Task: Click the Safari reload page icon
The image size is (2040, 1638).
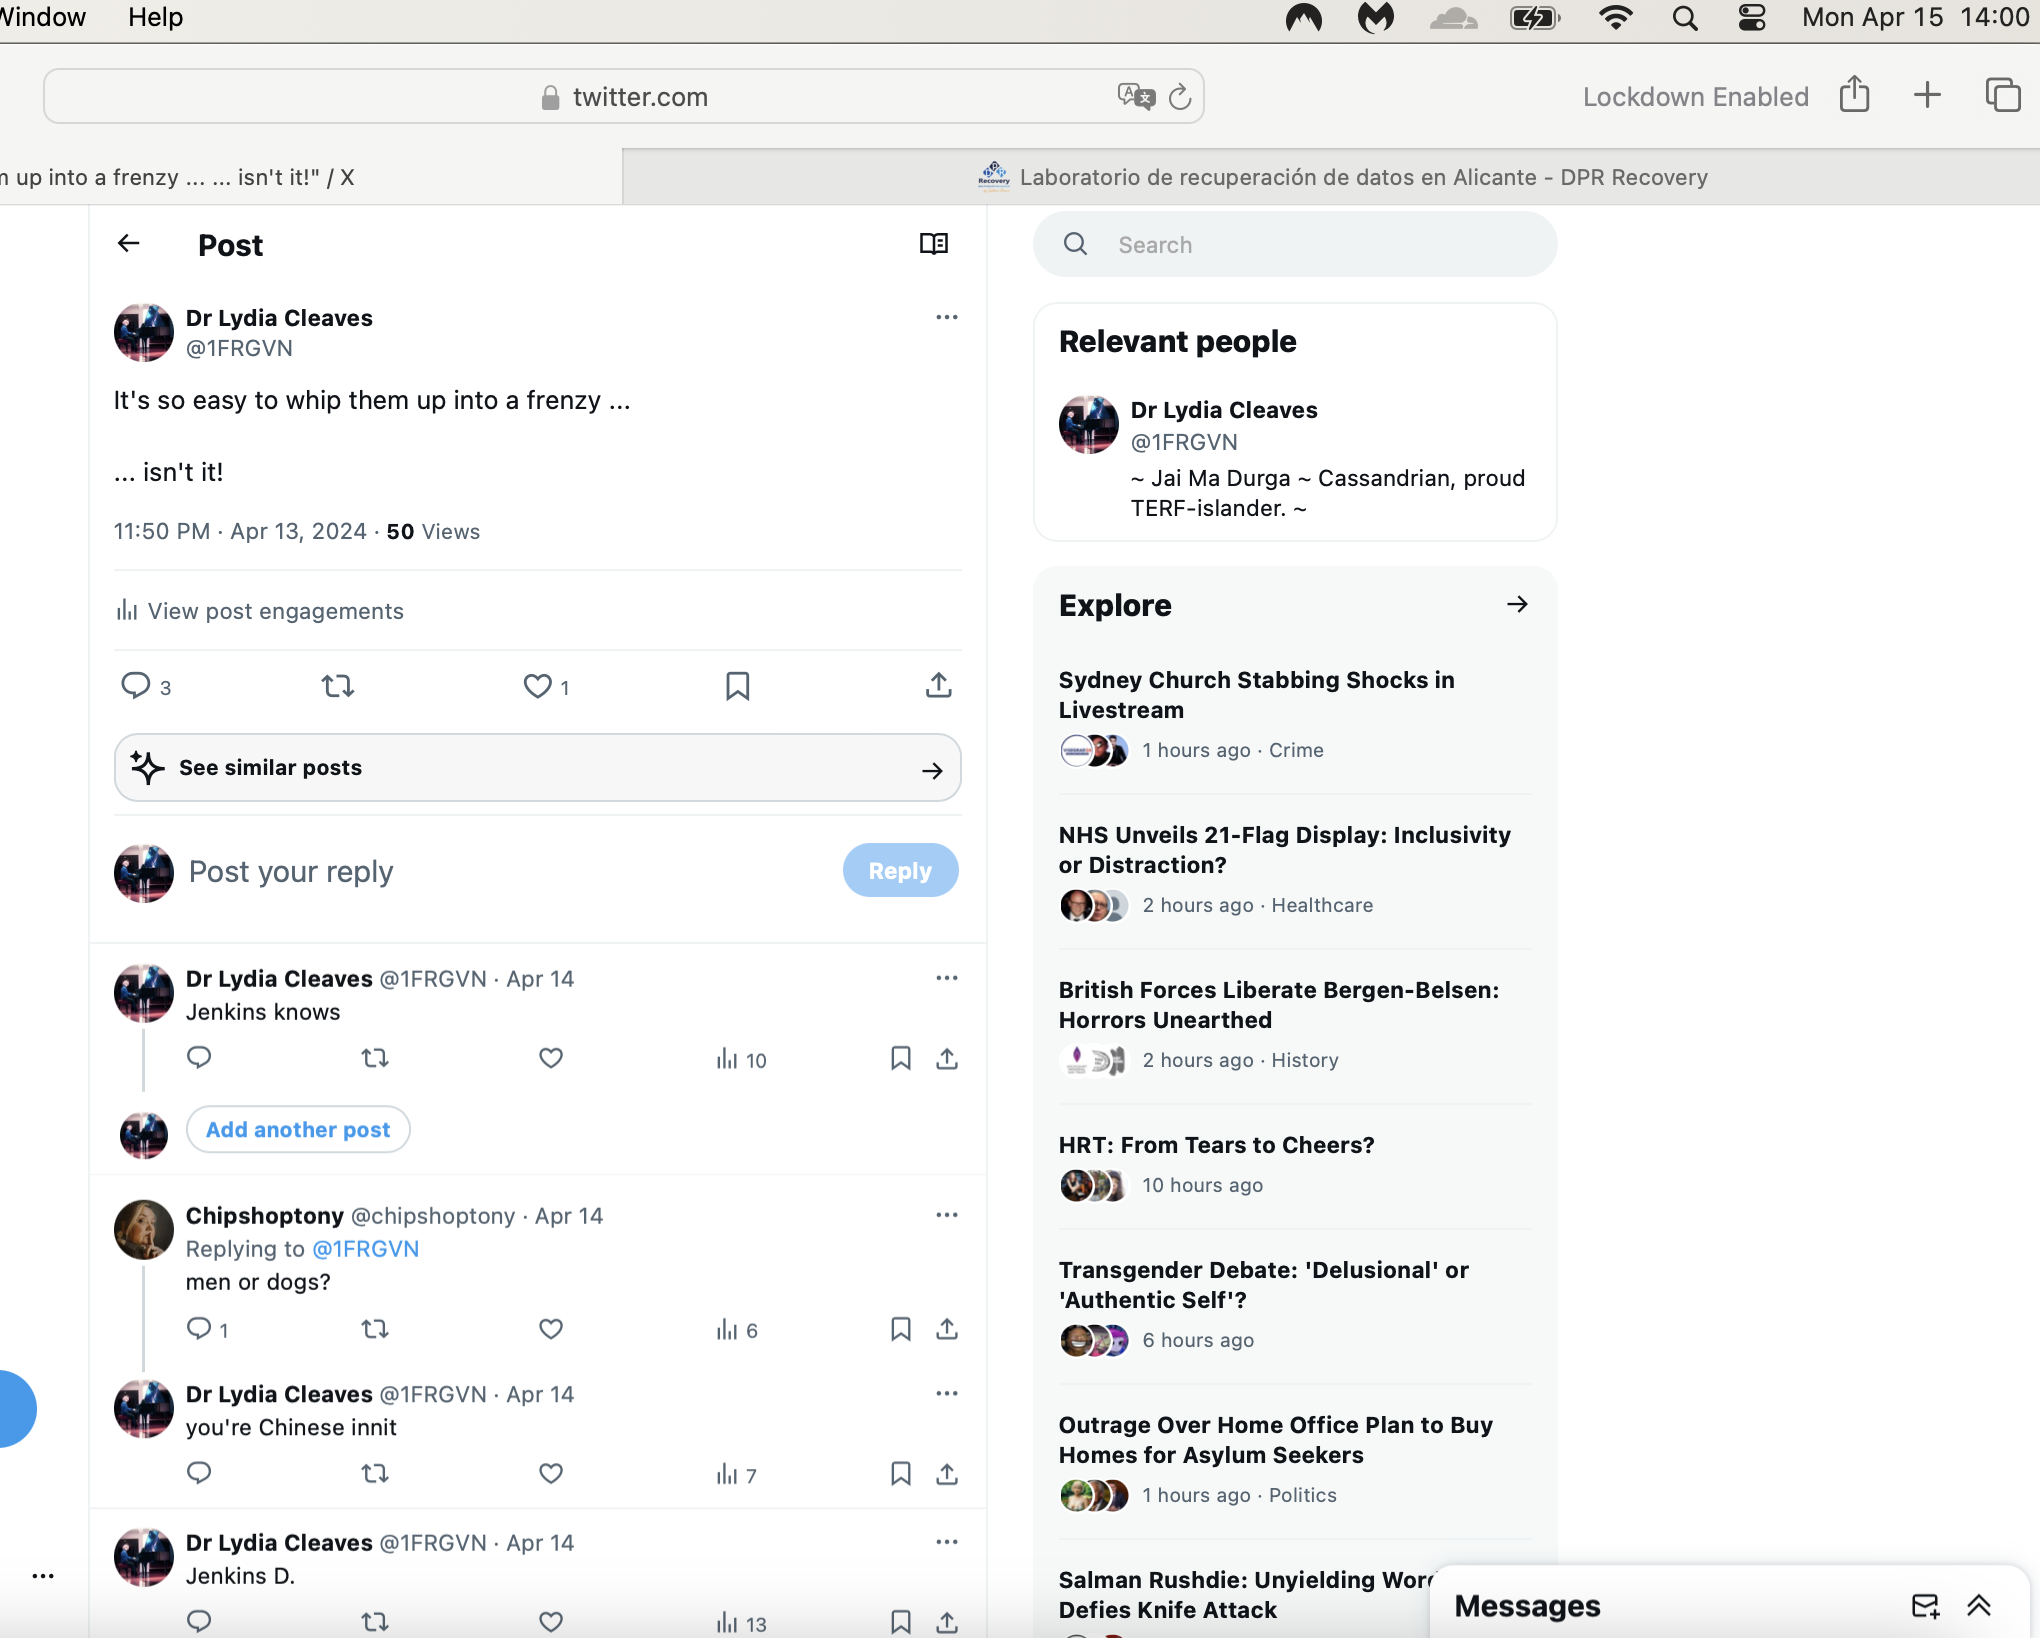Action: coord(1180,97)
